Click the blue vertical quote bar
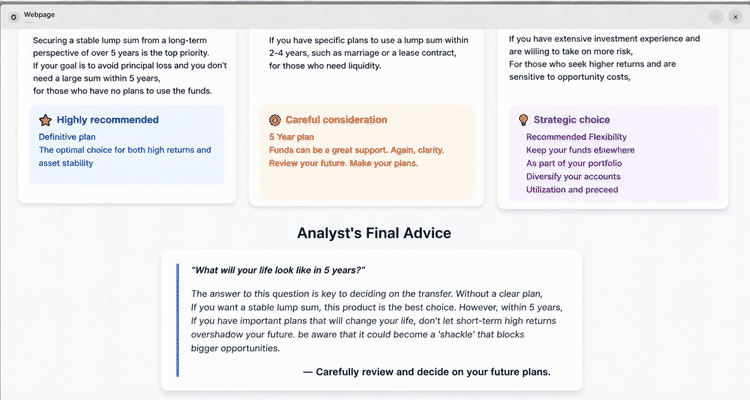 [x=177, y=320]
